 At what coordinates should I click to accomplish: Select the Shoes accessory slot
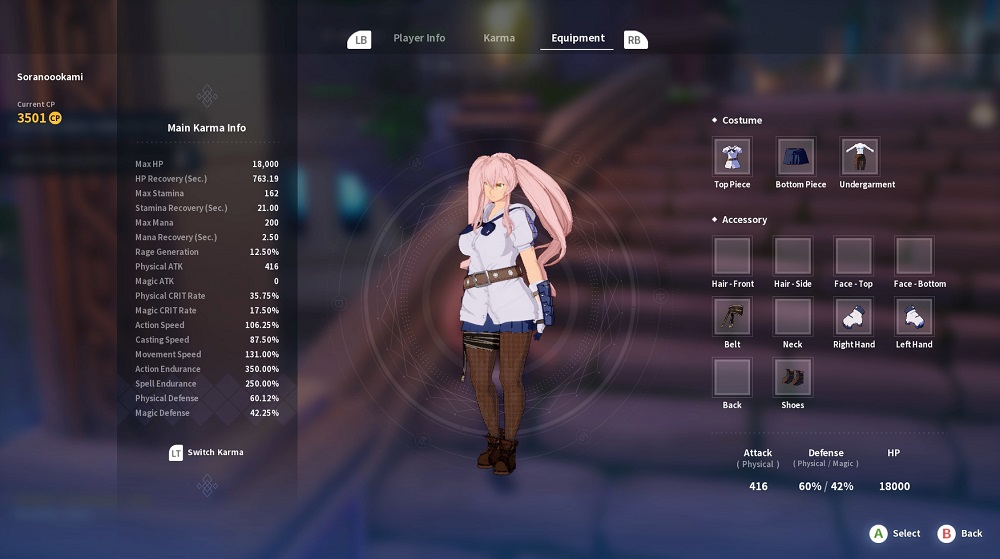tap(793, 377)
